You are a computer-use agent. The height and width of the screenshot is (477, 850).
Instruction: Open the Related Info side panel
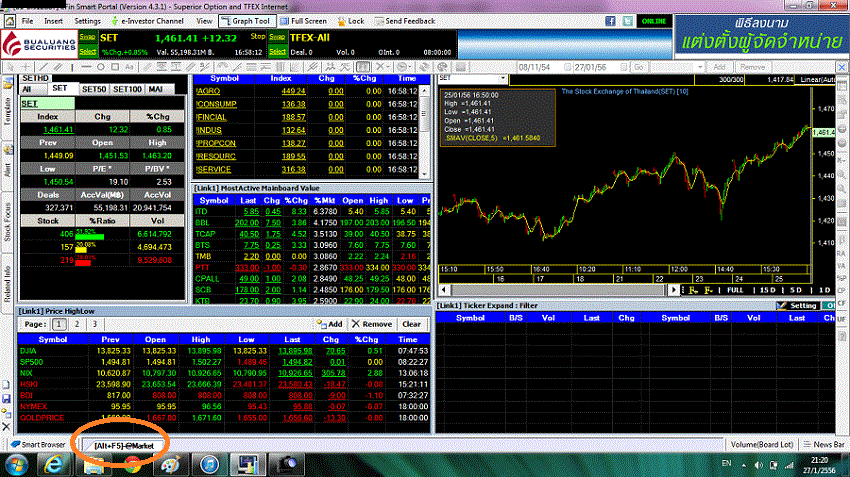(7, 285)
